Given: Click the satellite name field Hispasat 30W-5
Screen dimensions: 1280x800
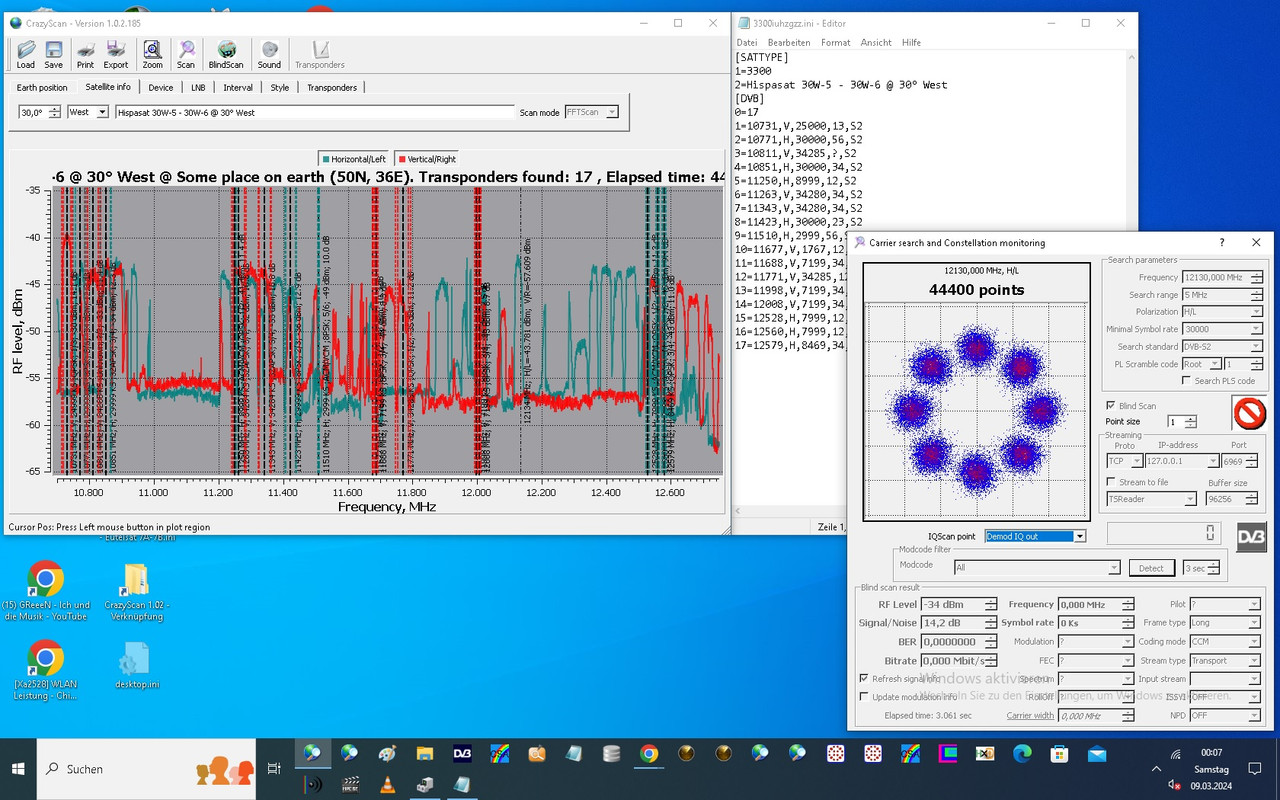Looking at the screenshot, I should [315, 112].
